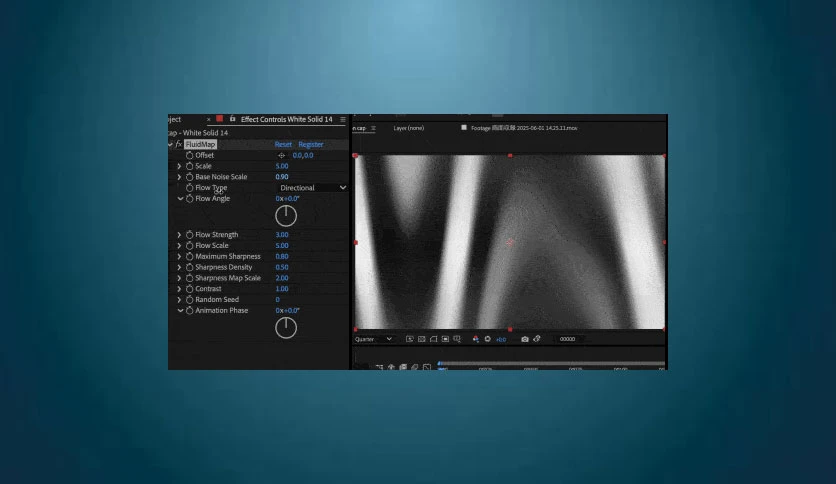Toggle the Contrast stopwatch icon

(189, 288)
